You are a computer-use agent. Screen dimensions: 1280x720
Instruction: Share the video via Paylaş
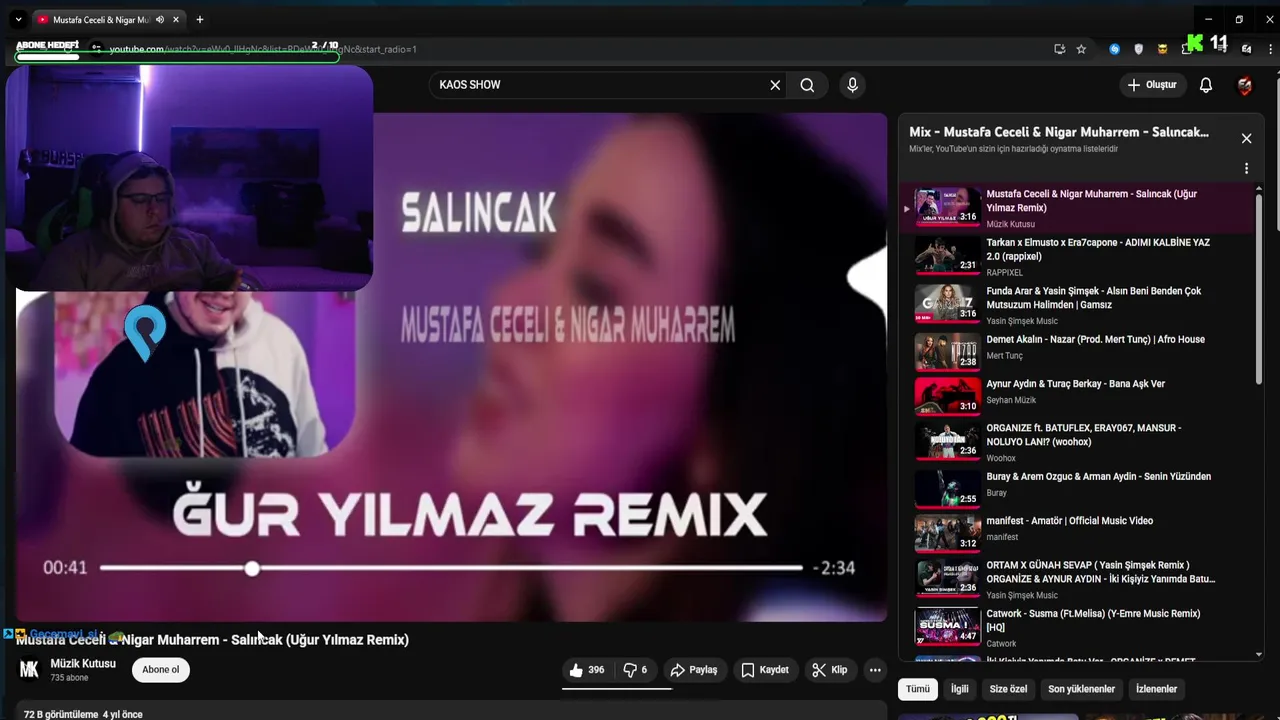[694, 670]
